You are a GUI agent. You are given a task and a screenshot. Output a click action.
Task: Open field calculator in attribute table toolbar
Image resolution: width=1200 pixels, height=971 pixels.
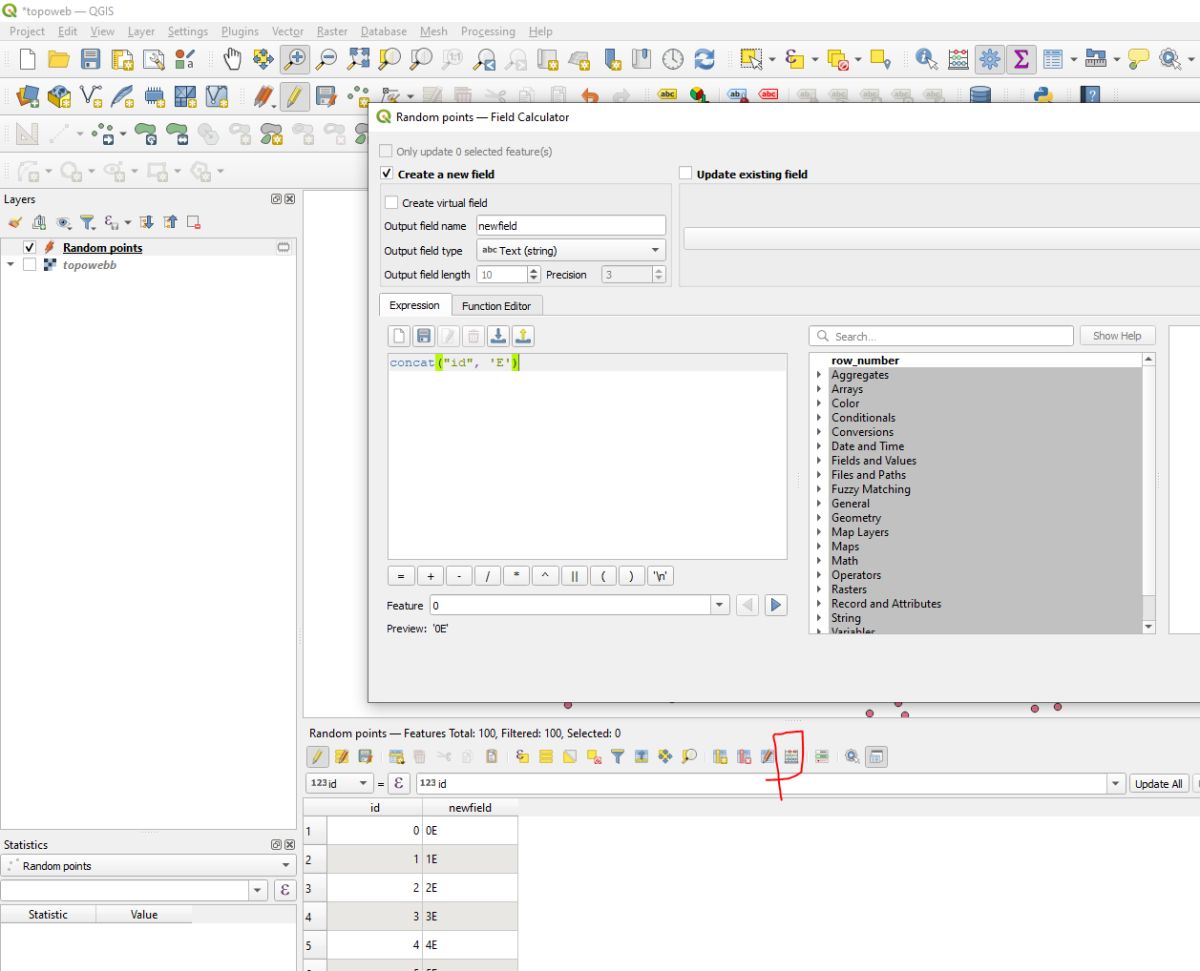[791, 757]
